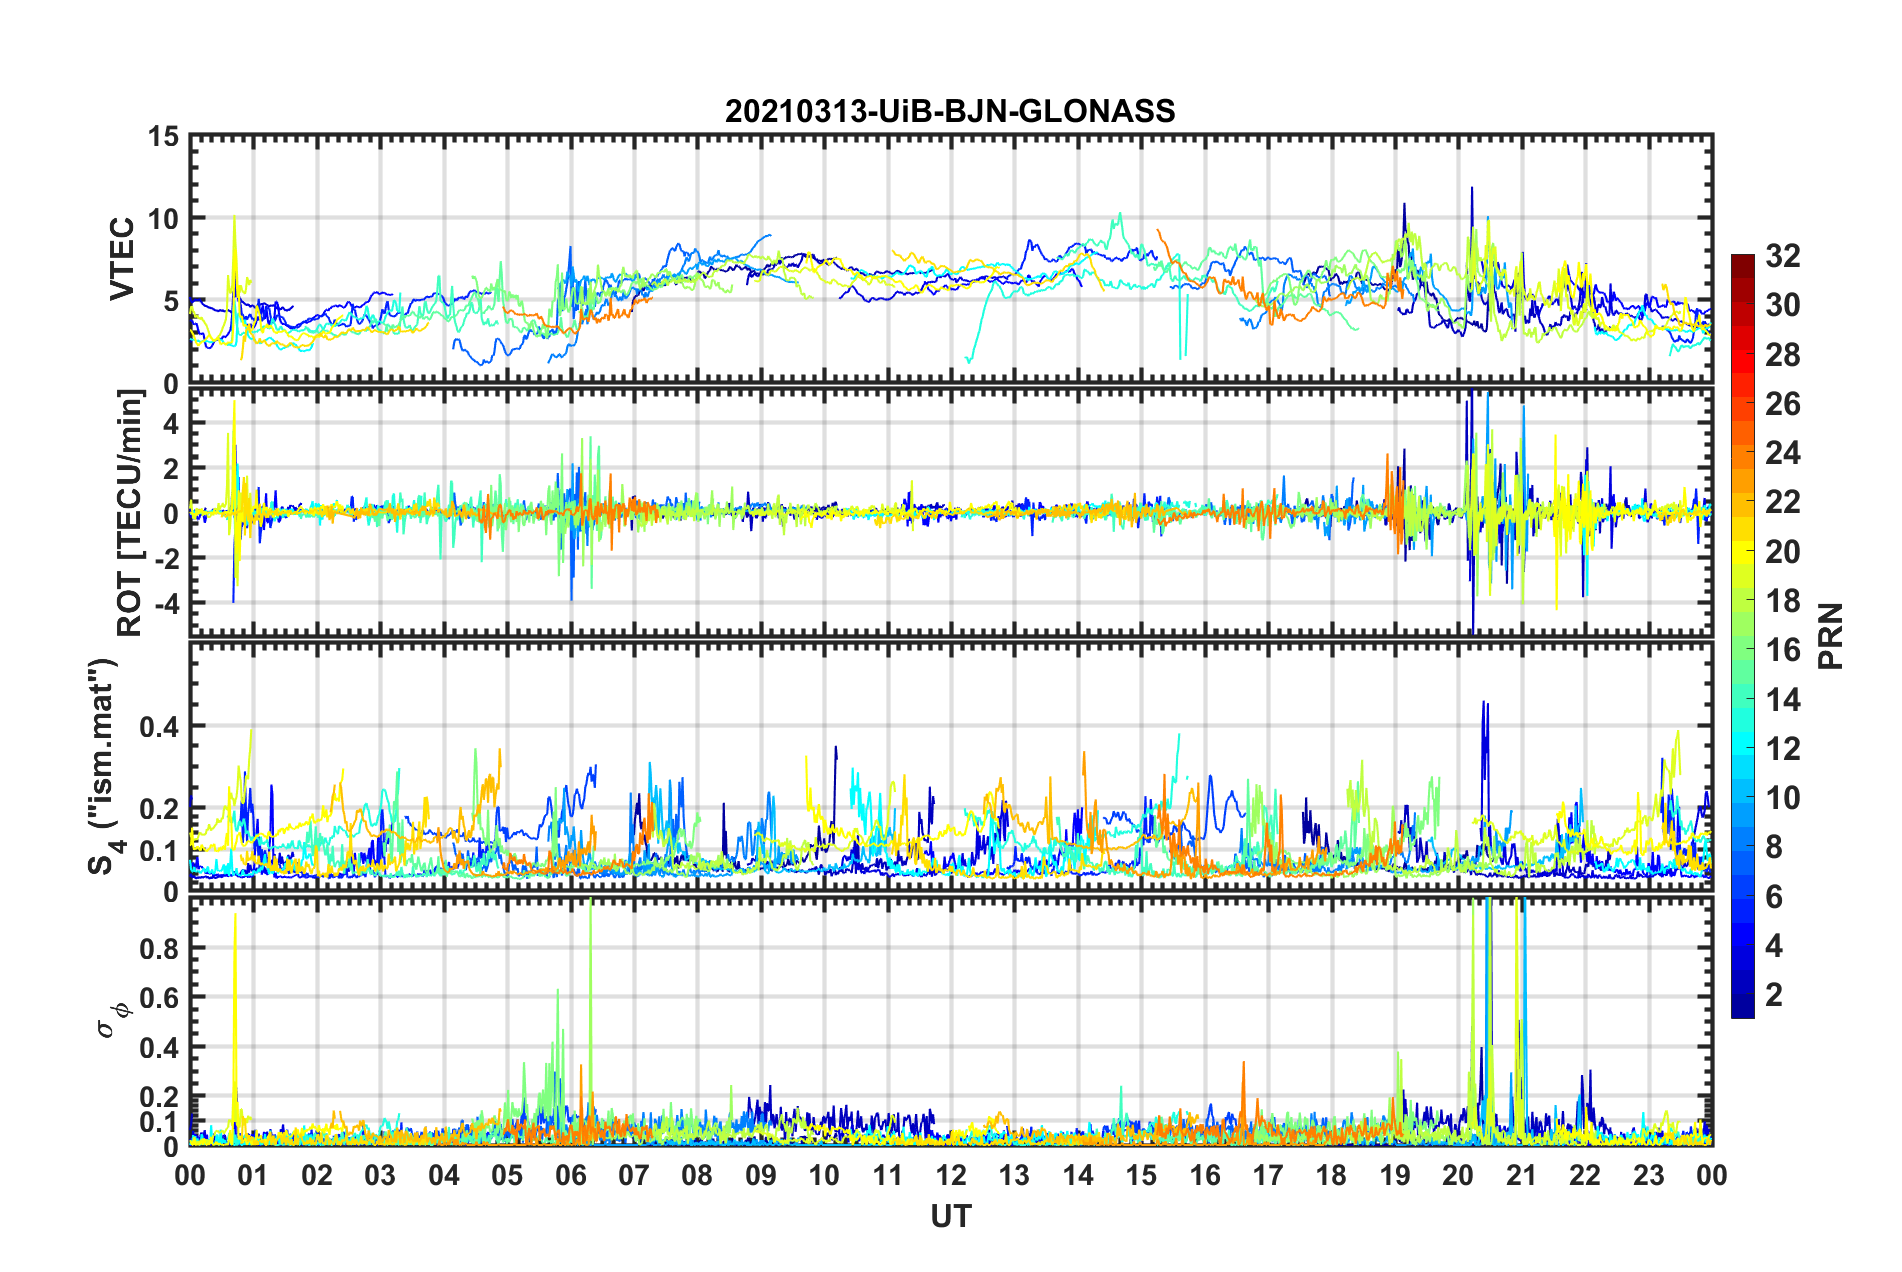Click the x-axis tick label 16
The width and height of the screenshot is (1902, 1272).
(x=1205, y=1175)
